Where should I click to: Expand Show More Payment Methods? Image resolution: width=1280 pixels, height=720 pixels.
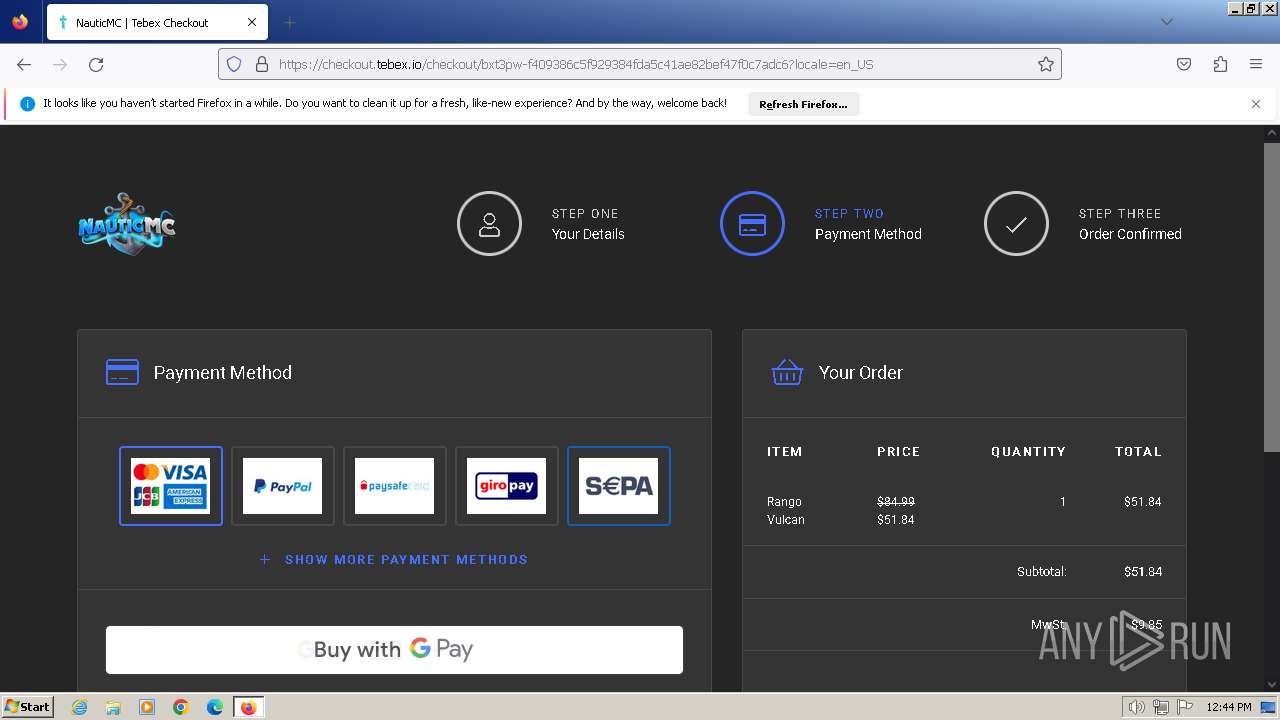click(394, 559)
